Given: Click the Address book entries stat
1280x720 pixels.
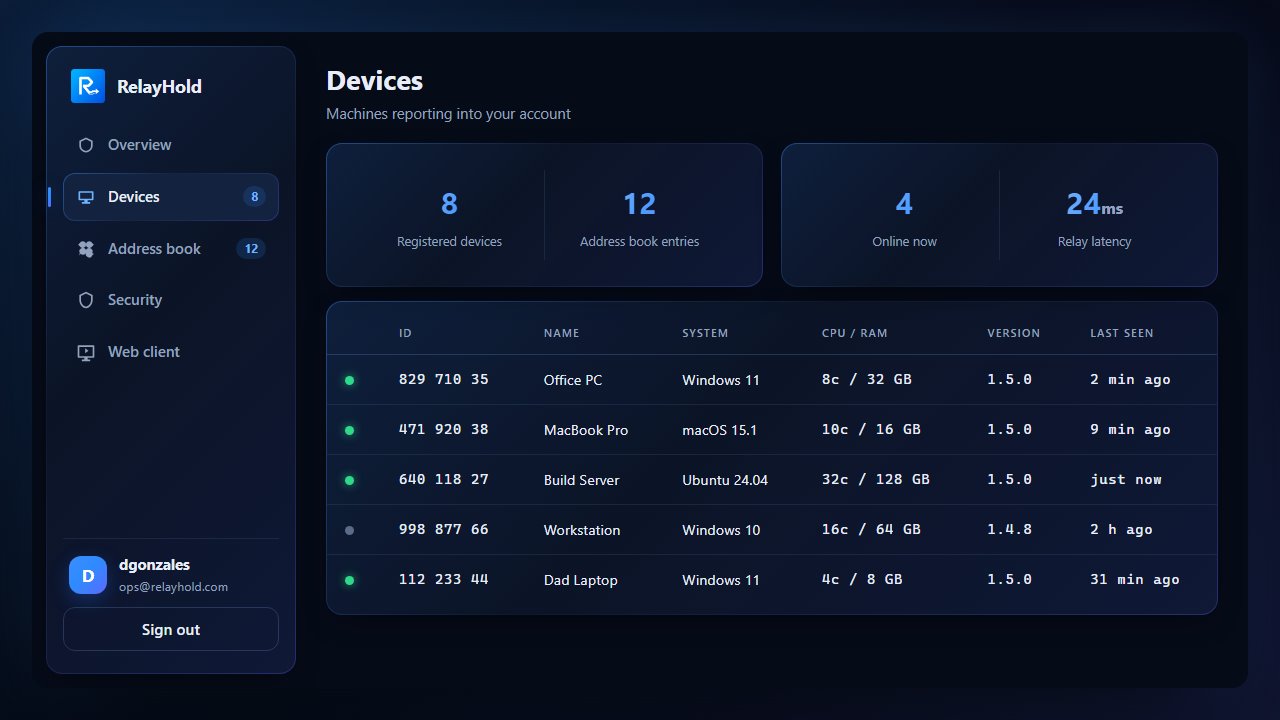Looking at the screenshot, I should tap(640, 216).
